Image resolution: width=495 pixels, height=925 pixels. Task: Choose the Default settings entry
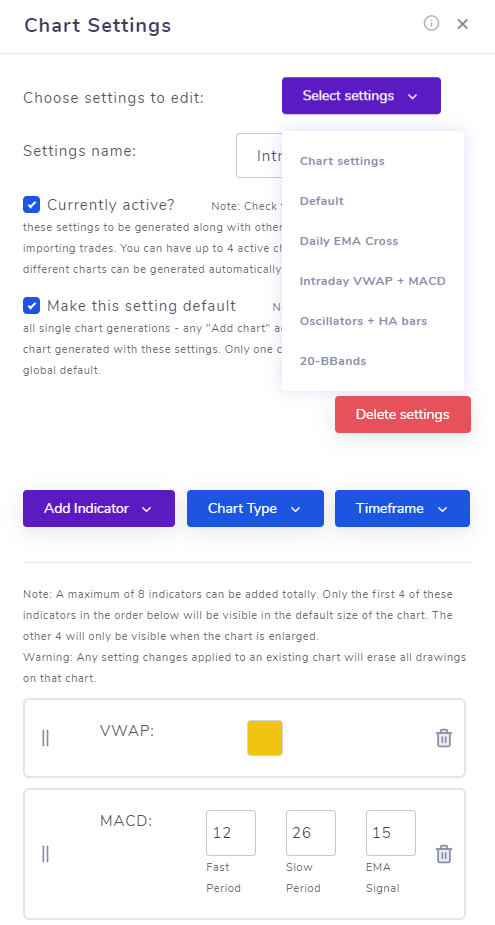click(322, 201)
